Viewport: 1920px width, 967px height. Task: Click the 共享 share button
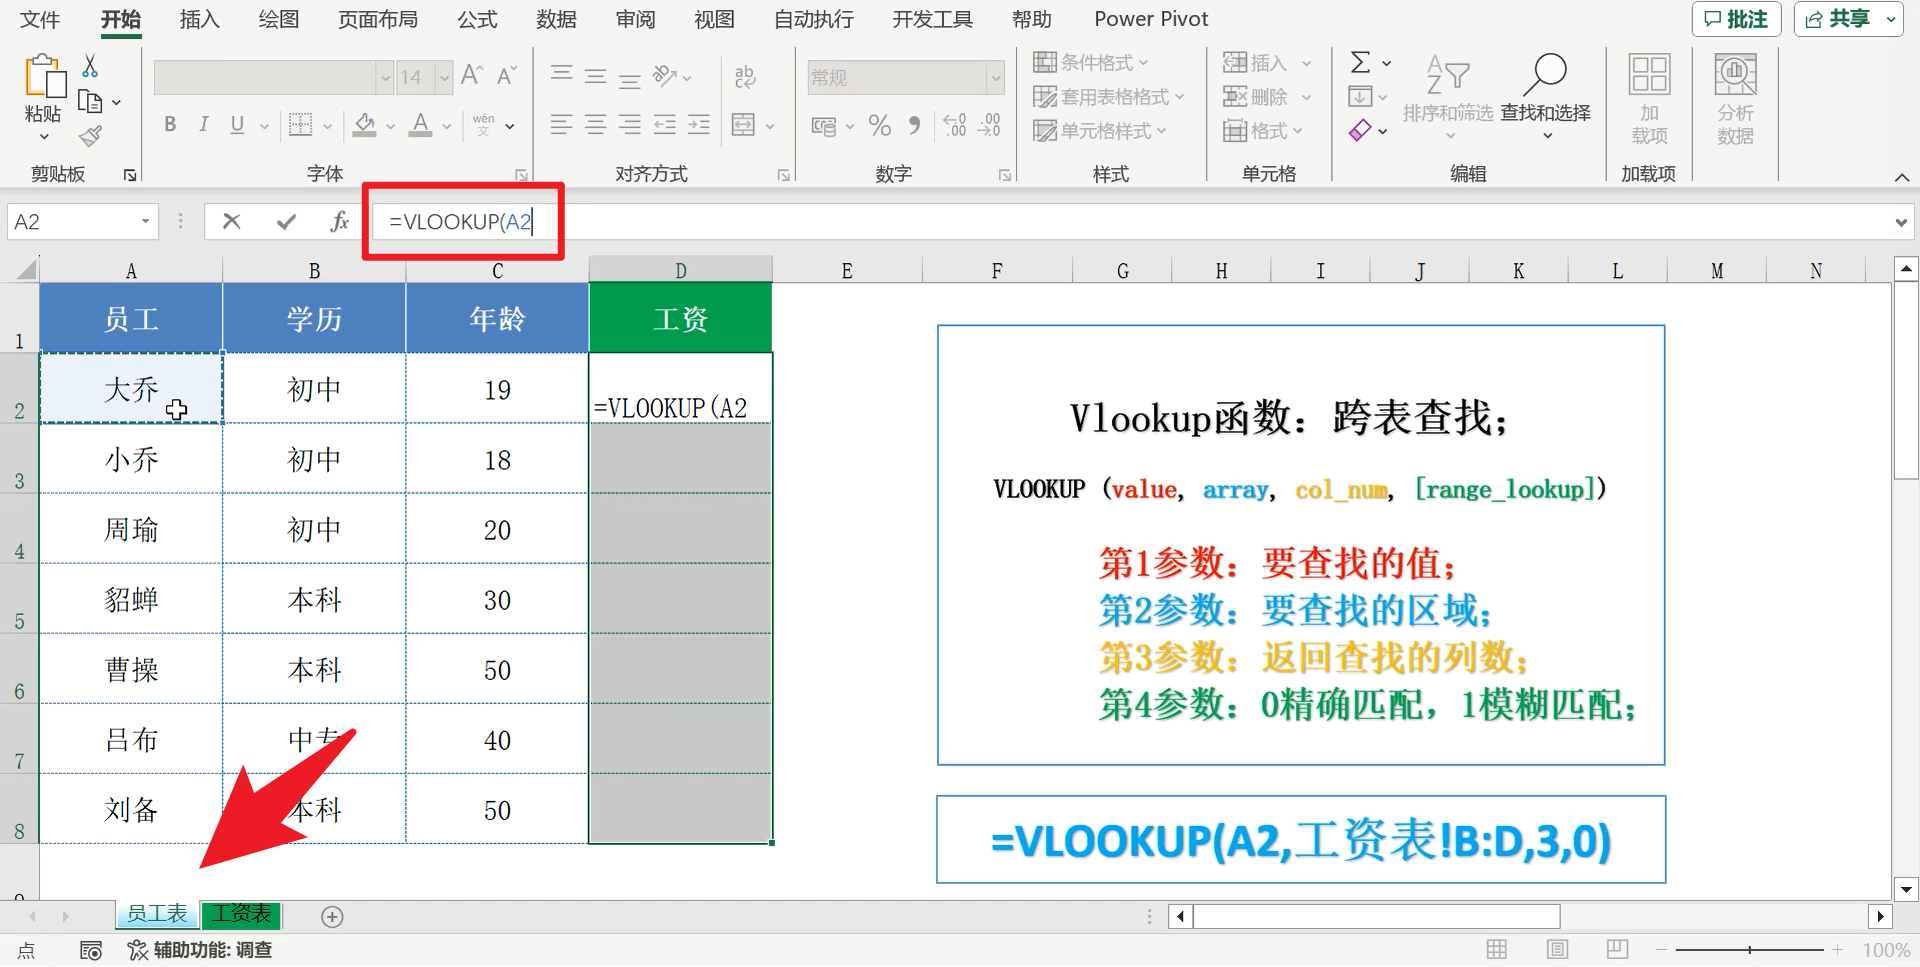point(1848,19)
